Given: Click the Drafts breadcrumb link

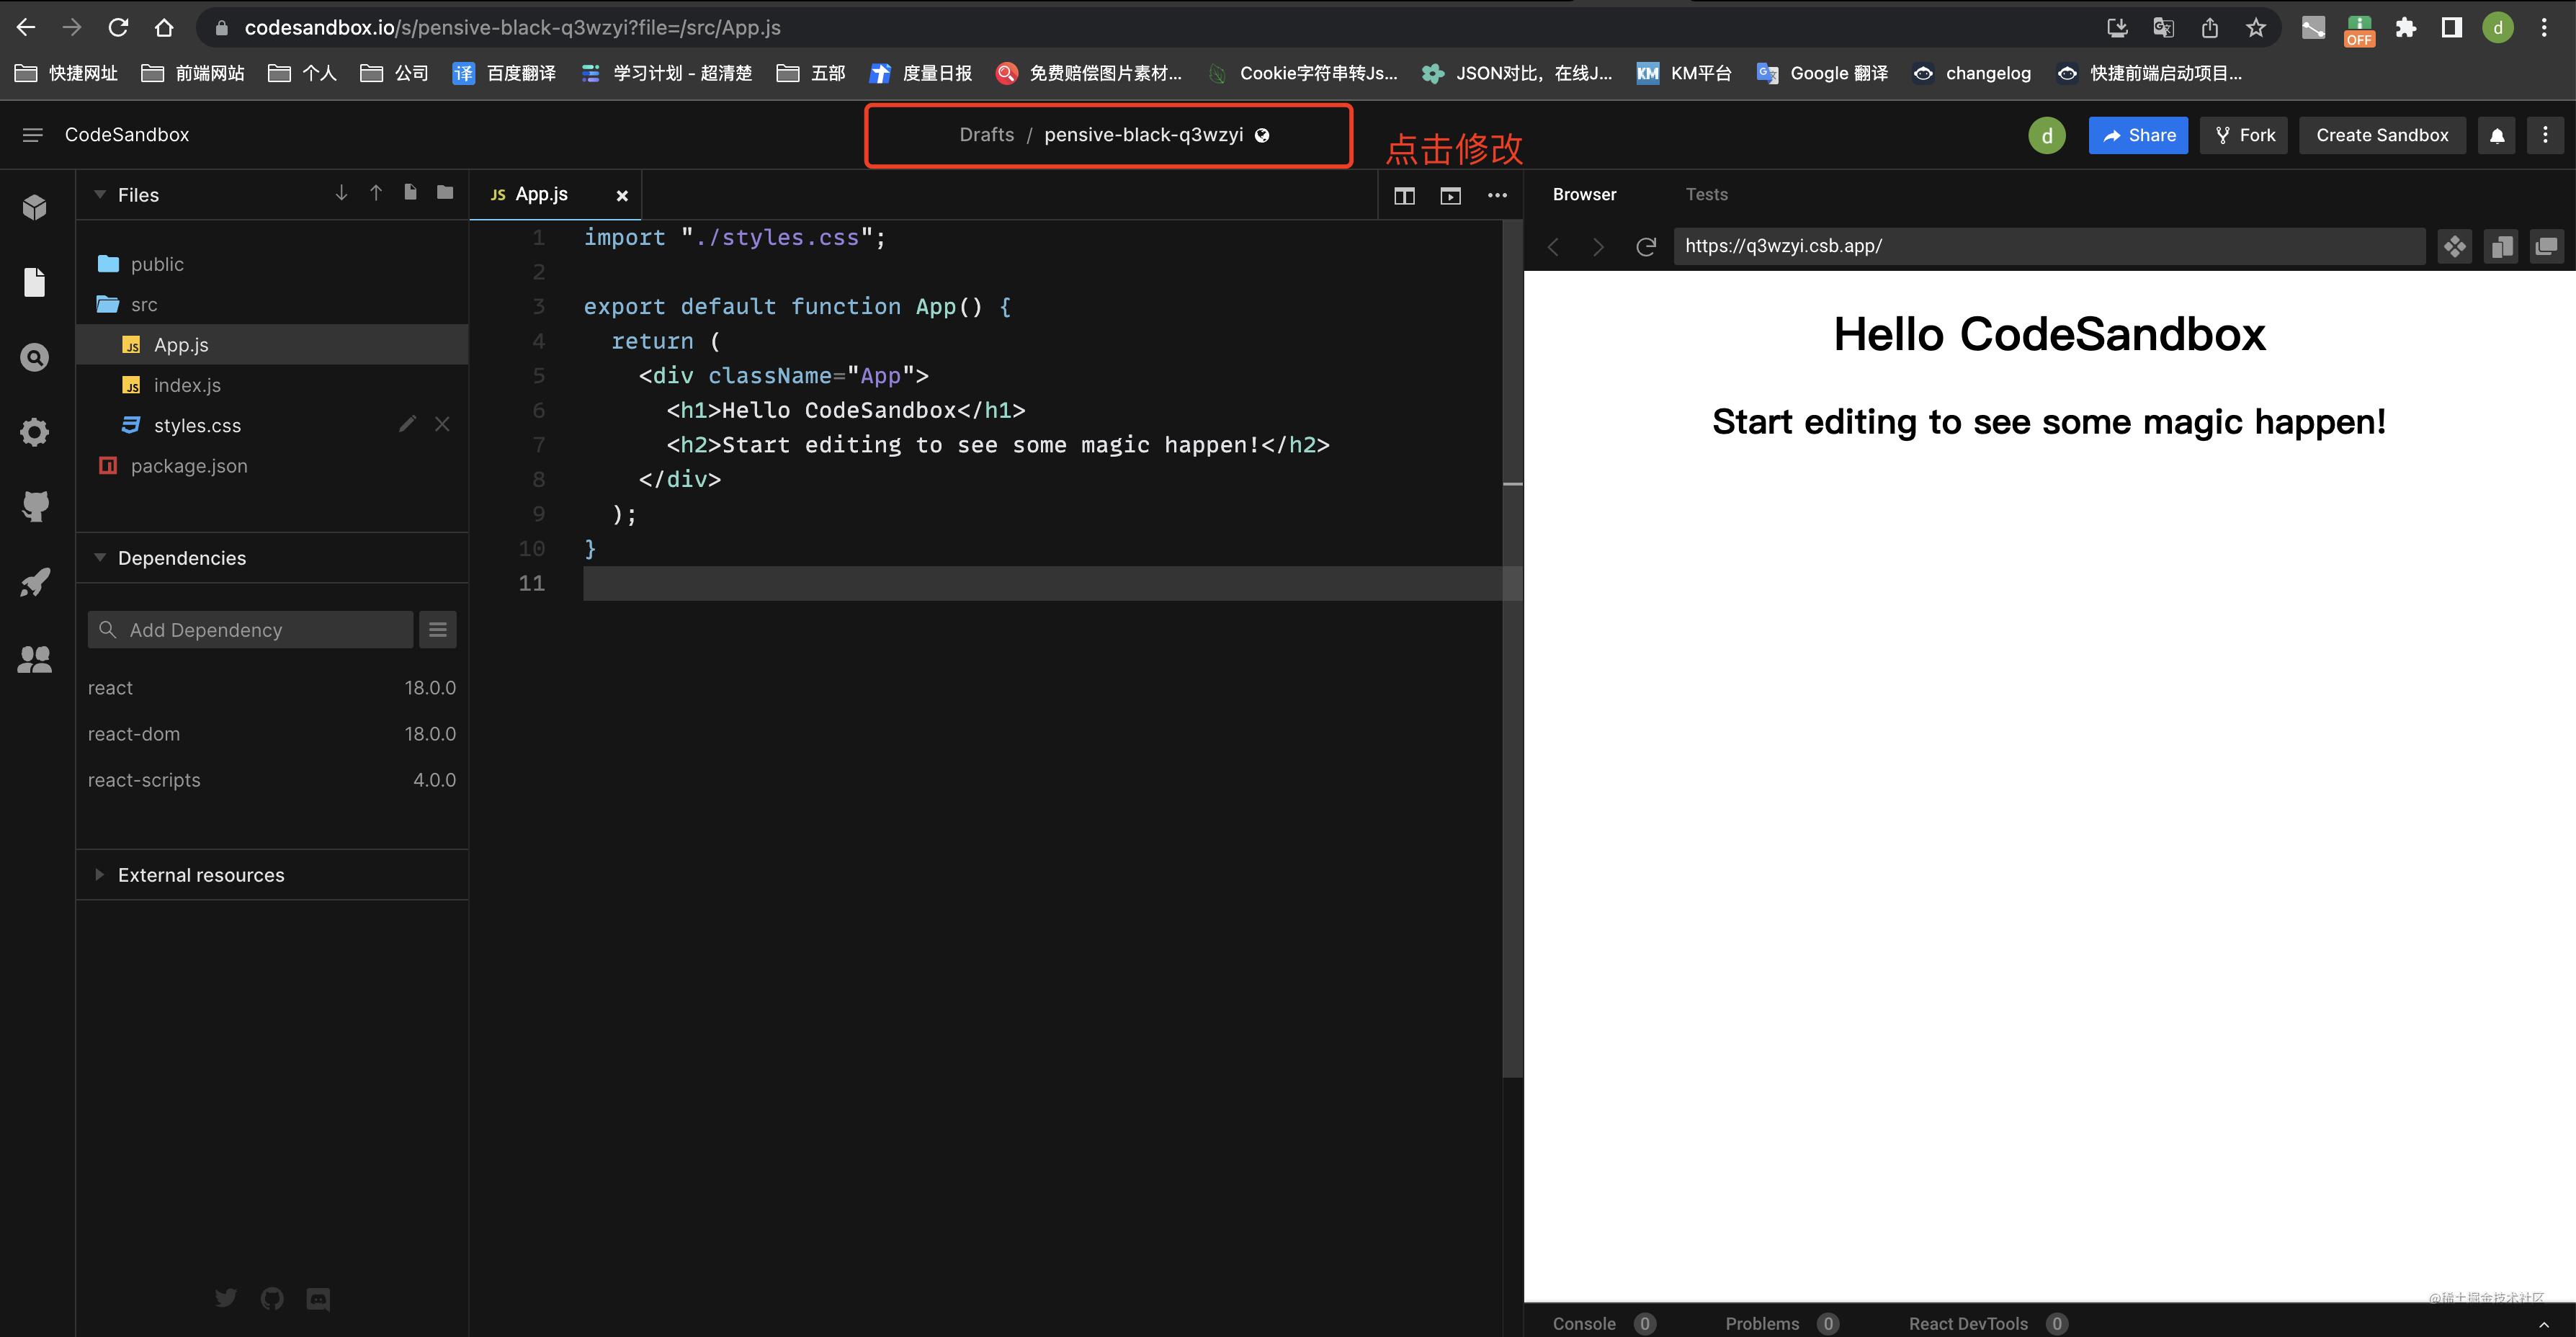Looking at the screenshot, I should [986, 135].
